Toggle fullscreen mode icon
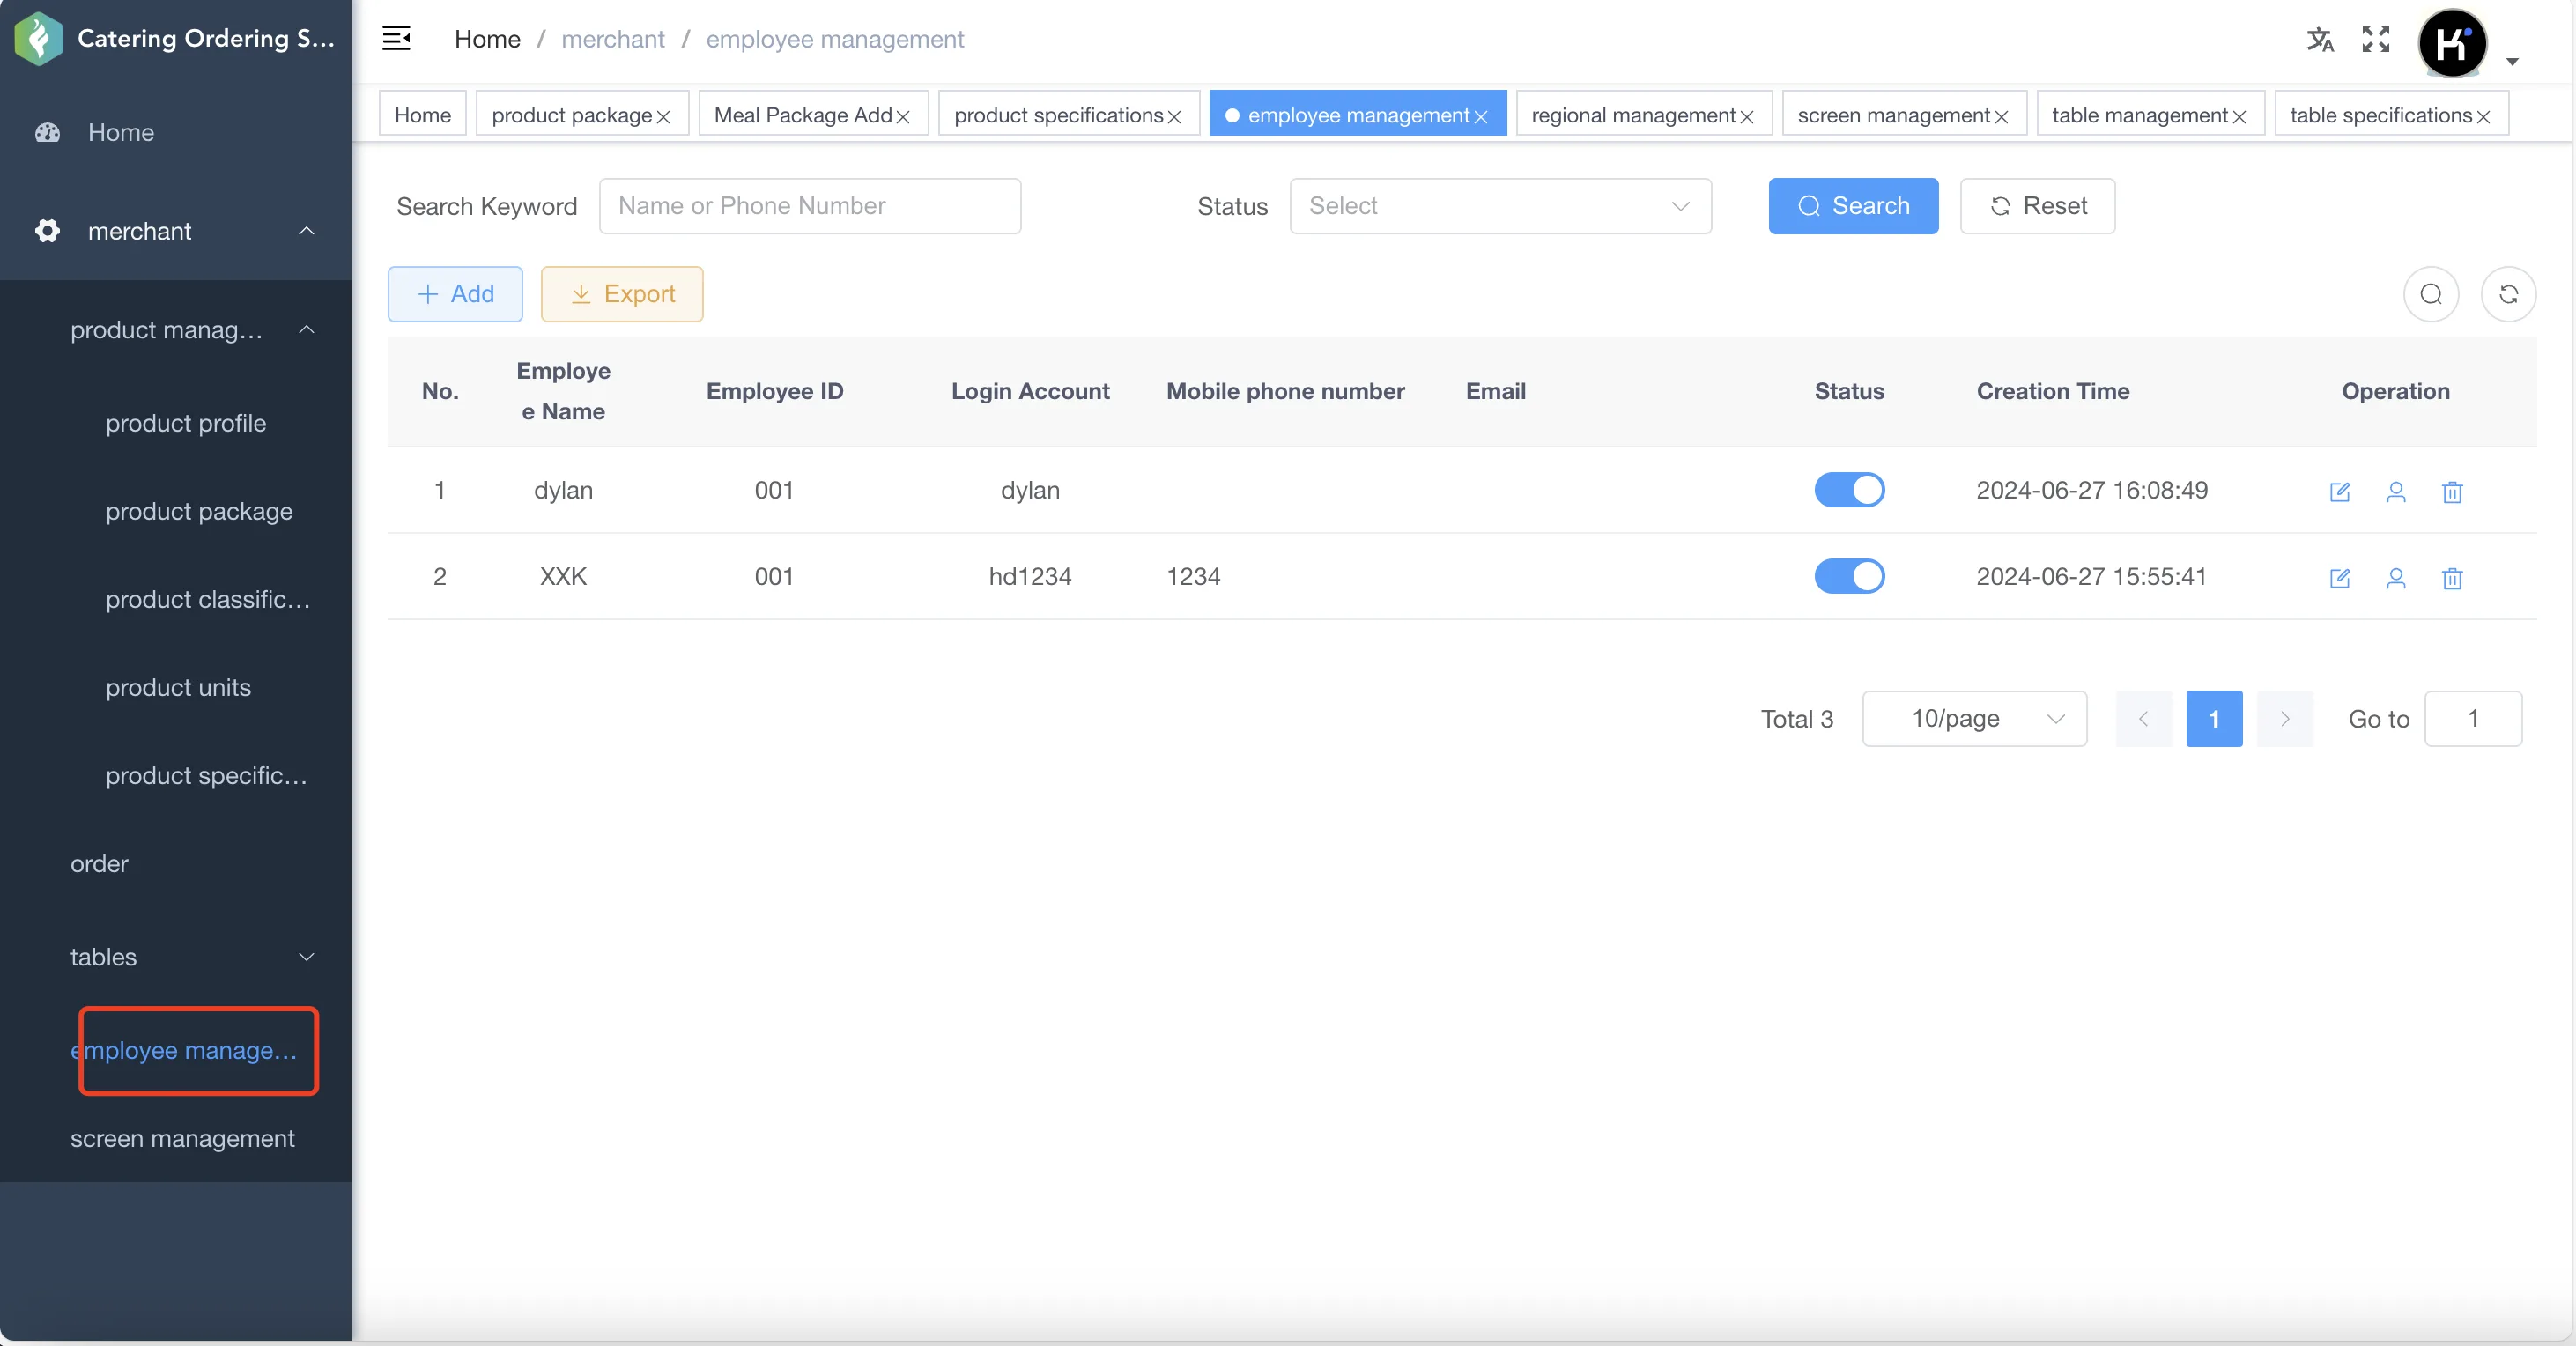Viewport: 2576px width, 1346px height. tap(2376, 39)
